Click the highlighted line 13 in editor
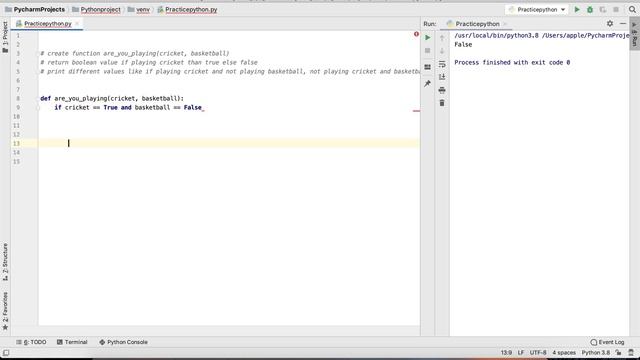Image resolution: width=640 pixels, height=360 pixels. 229,143
